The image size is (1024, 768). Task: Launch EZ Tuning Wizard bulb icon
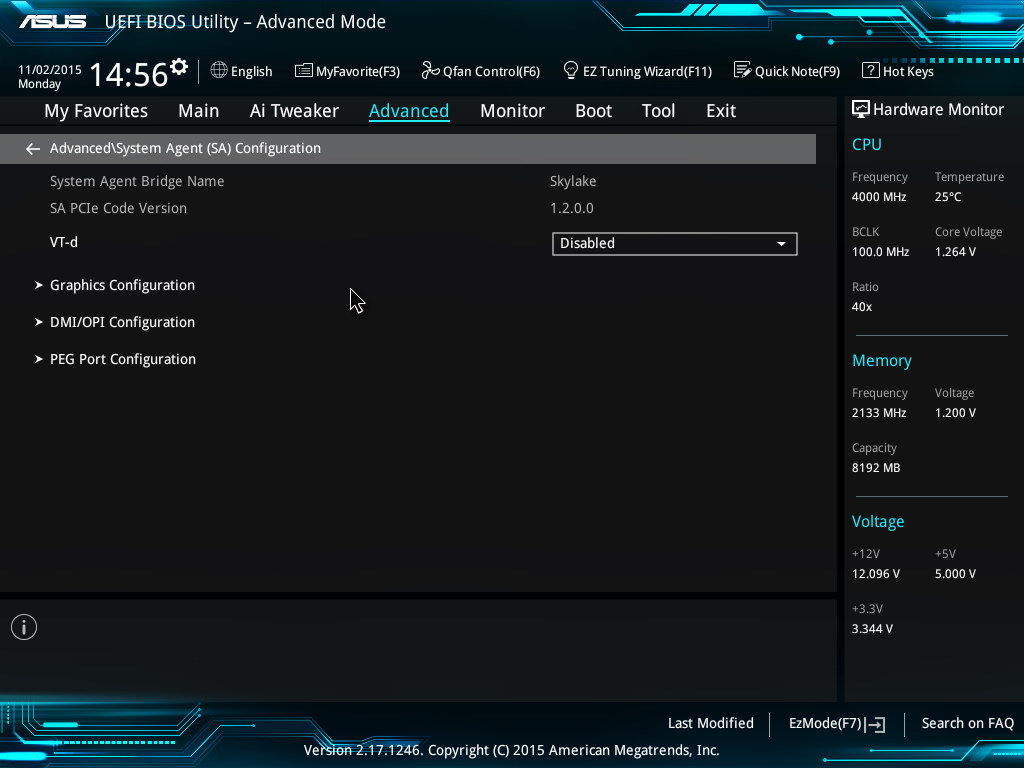571,71
